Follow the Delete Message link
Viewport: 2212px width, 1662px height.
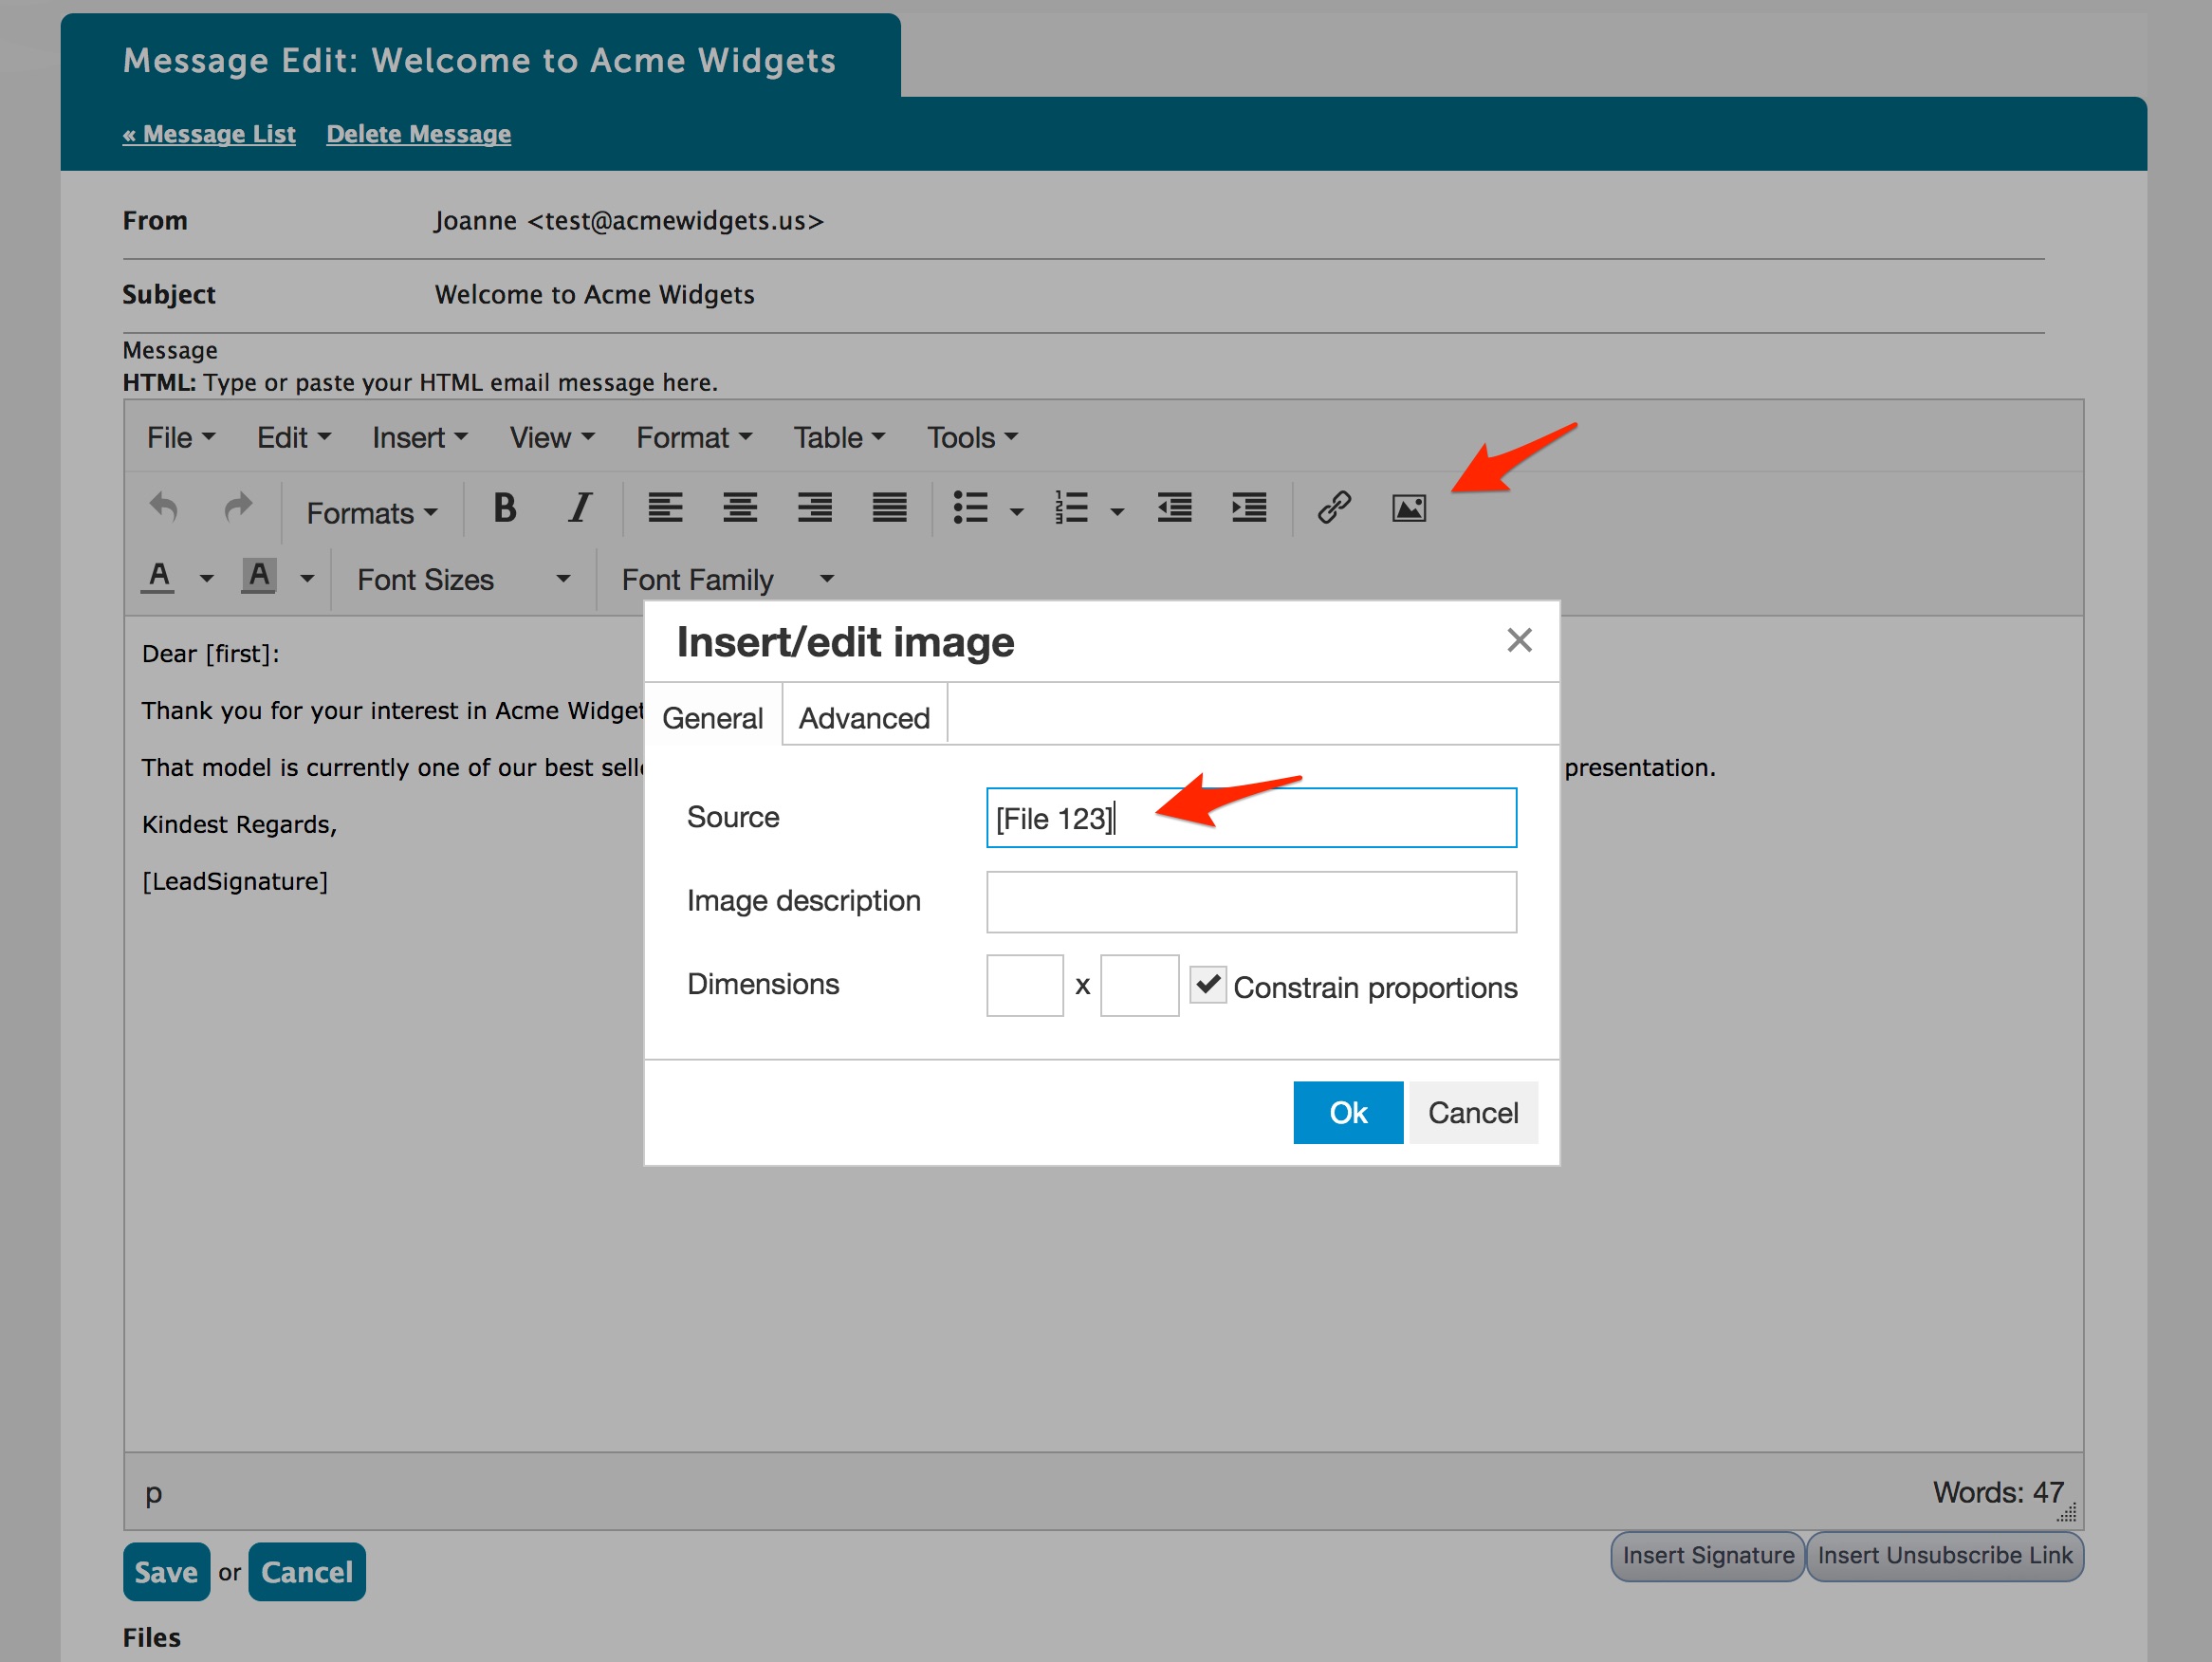pos(418,134)
